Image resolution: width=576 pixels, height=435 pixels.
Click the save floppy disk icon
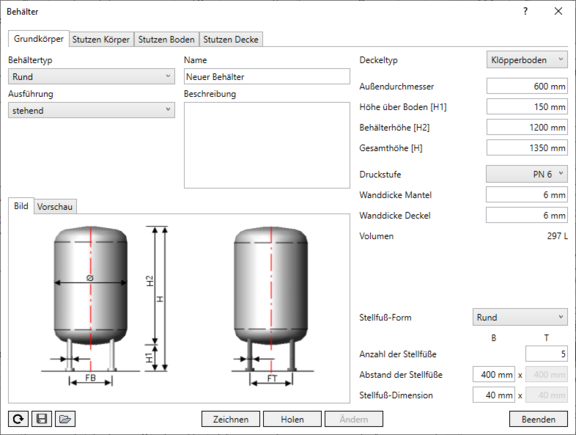coord(42,419)
